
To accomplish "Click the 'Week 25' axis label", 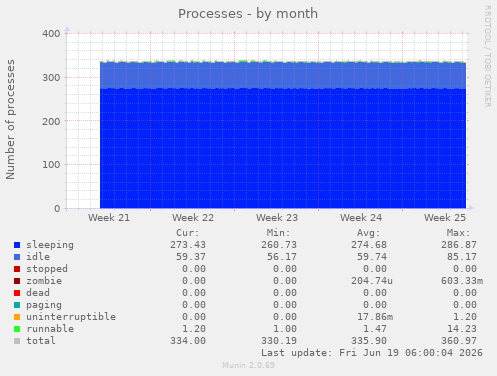I will [x=445, y=218].
